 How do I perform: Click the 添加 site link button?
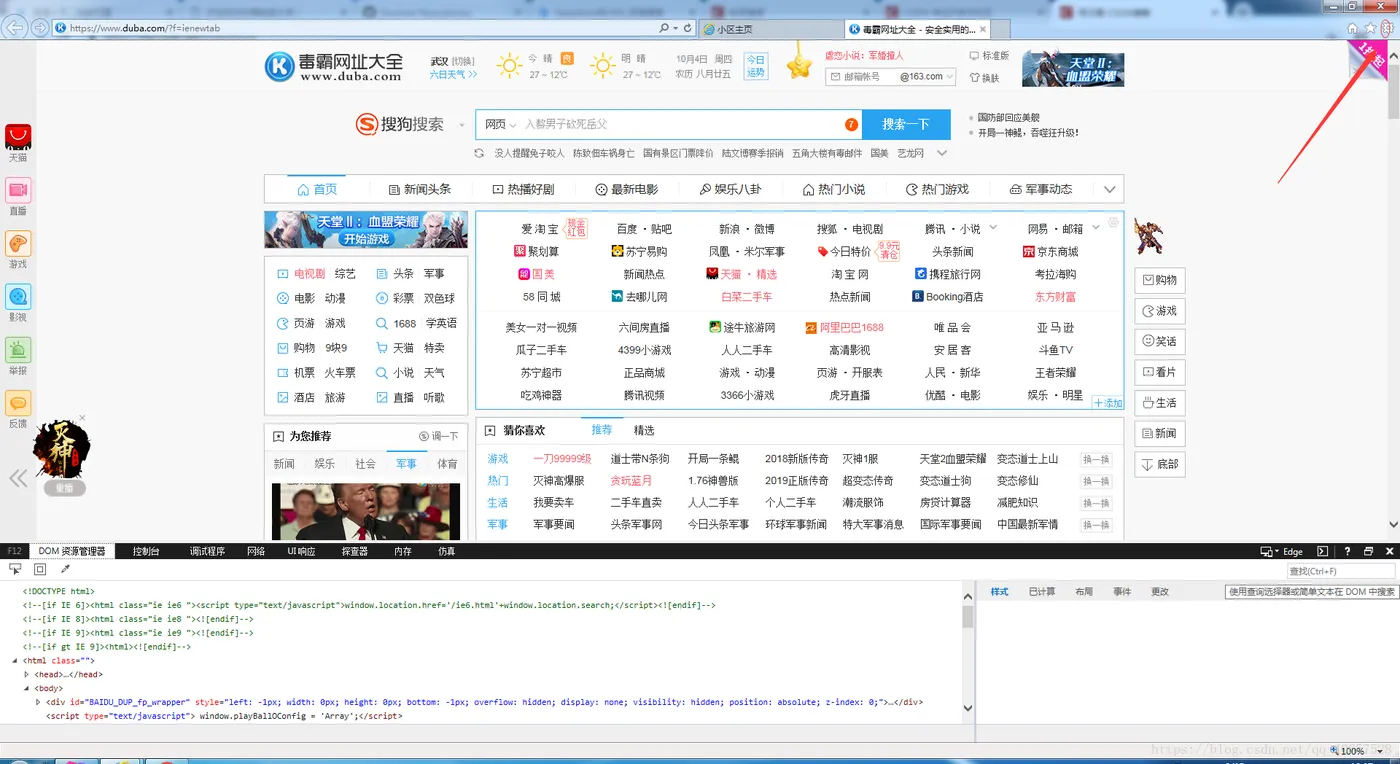1108,403
